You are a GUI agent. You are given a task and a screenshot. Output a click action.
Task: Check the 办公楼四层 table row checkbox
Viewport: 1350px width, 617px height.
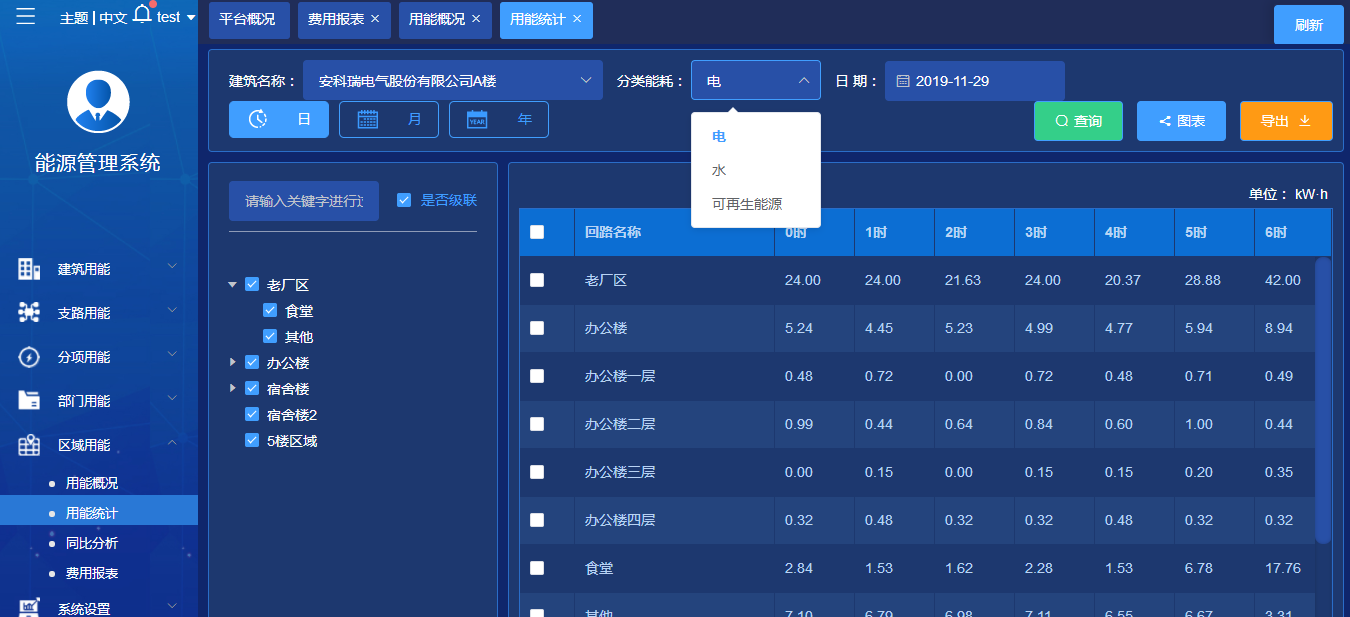[x=537, y=520]
